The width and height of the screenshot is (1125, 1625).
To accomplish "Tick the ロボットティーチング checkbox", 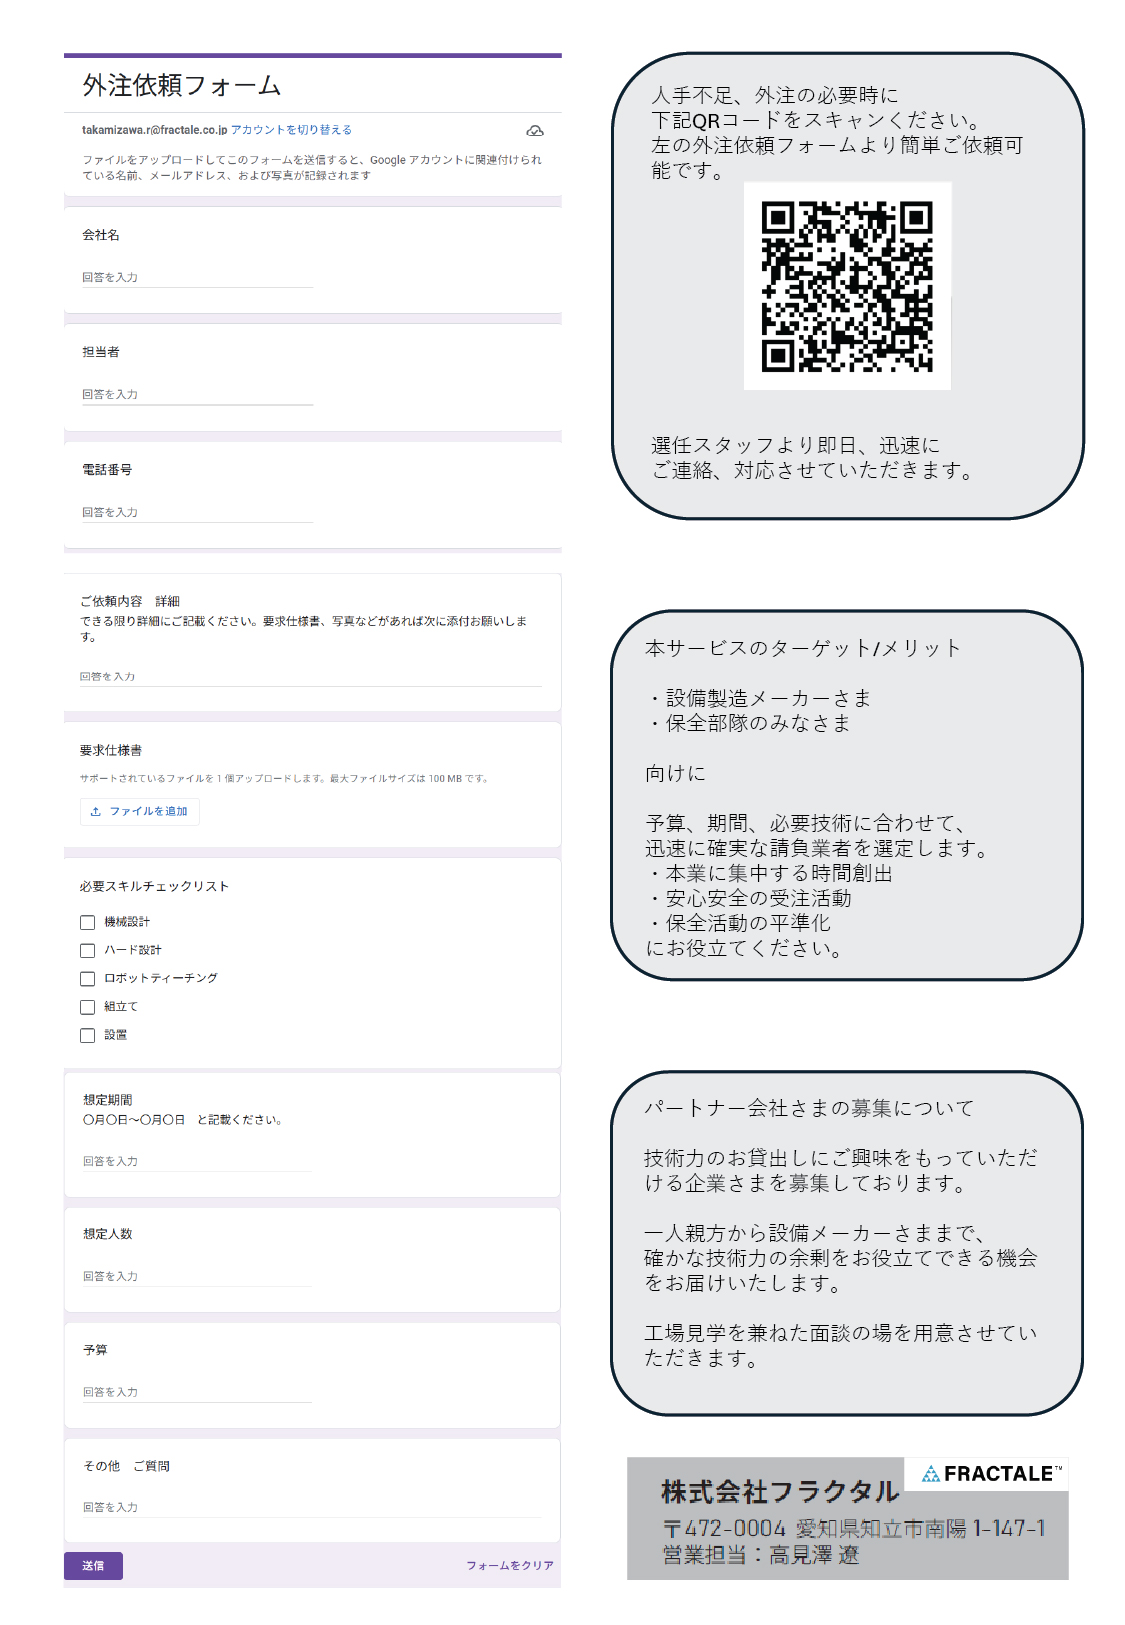I will click(x=88, y=978).
